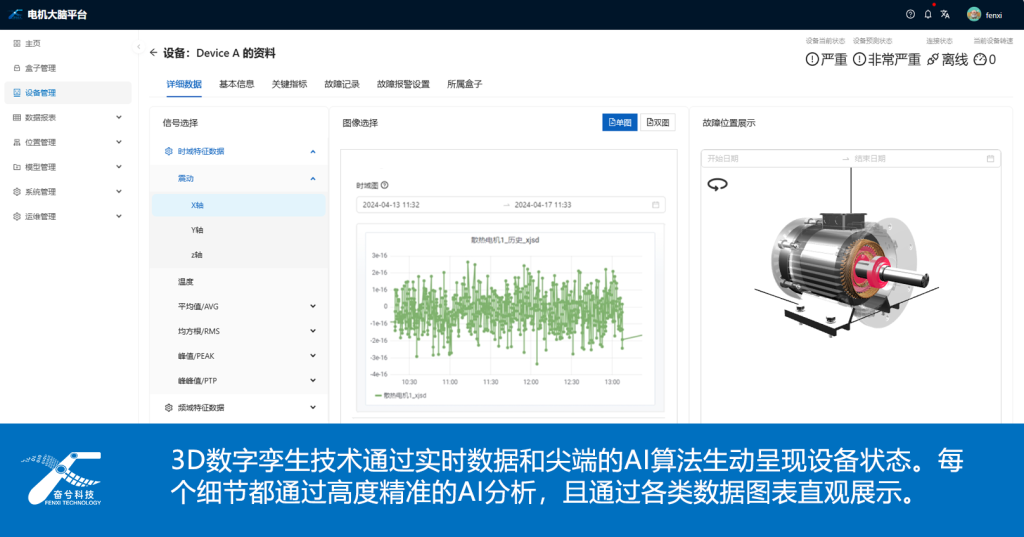
Task: Go to 盒子管理 in the sidebar
Action: point(40,68)
